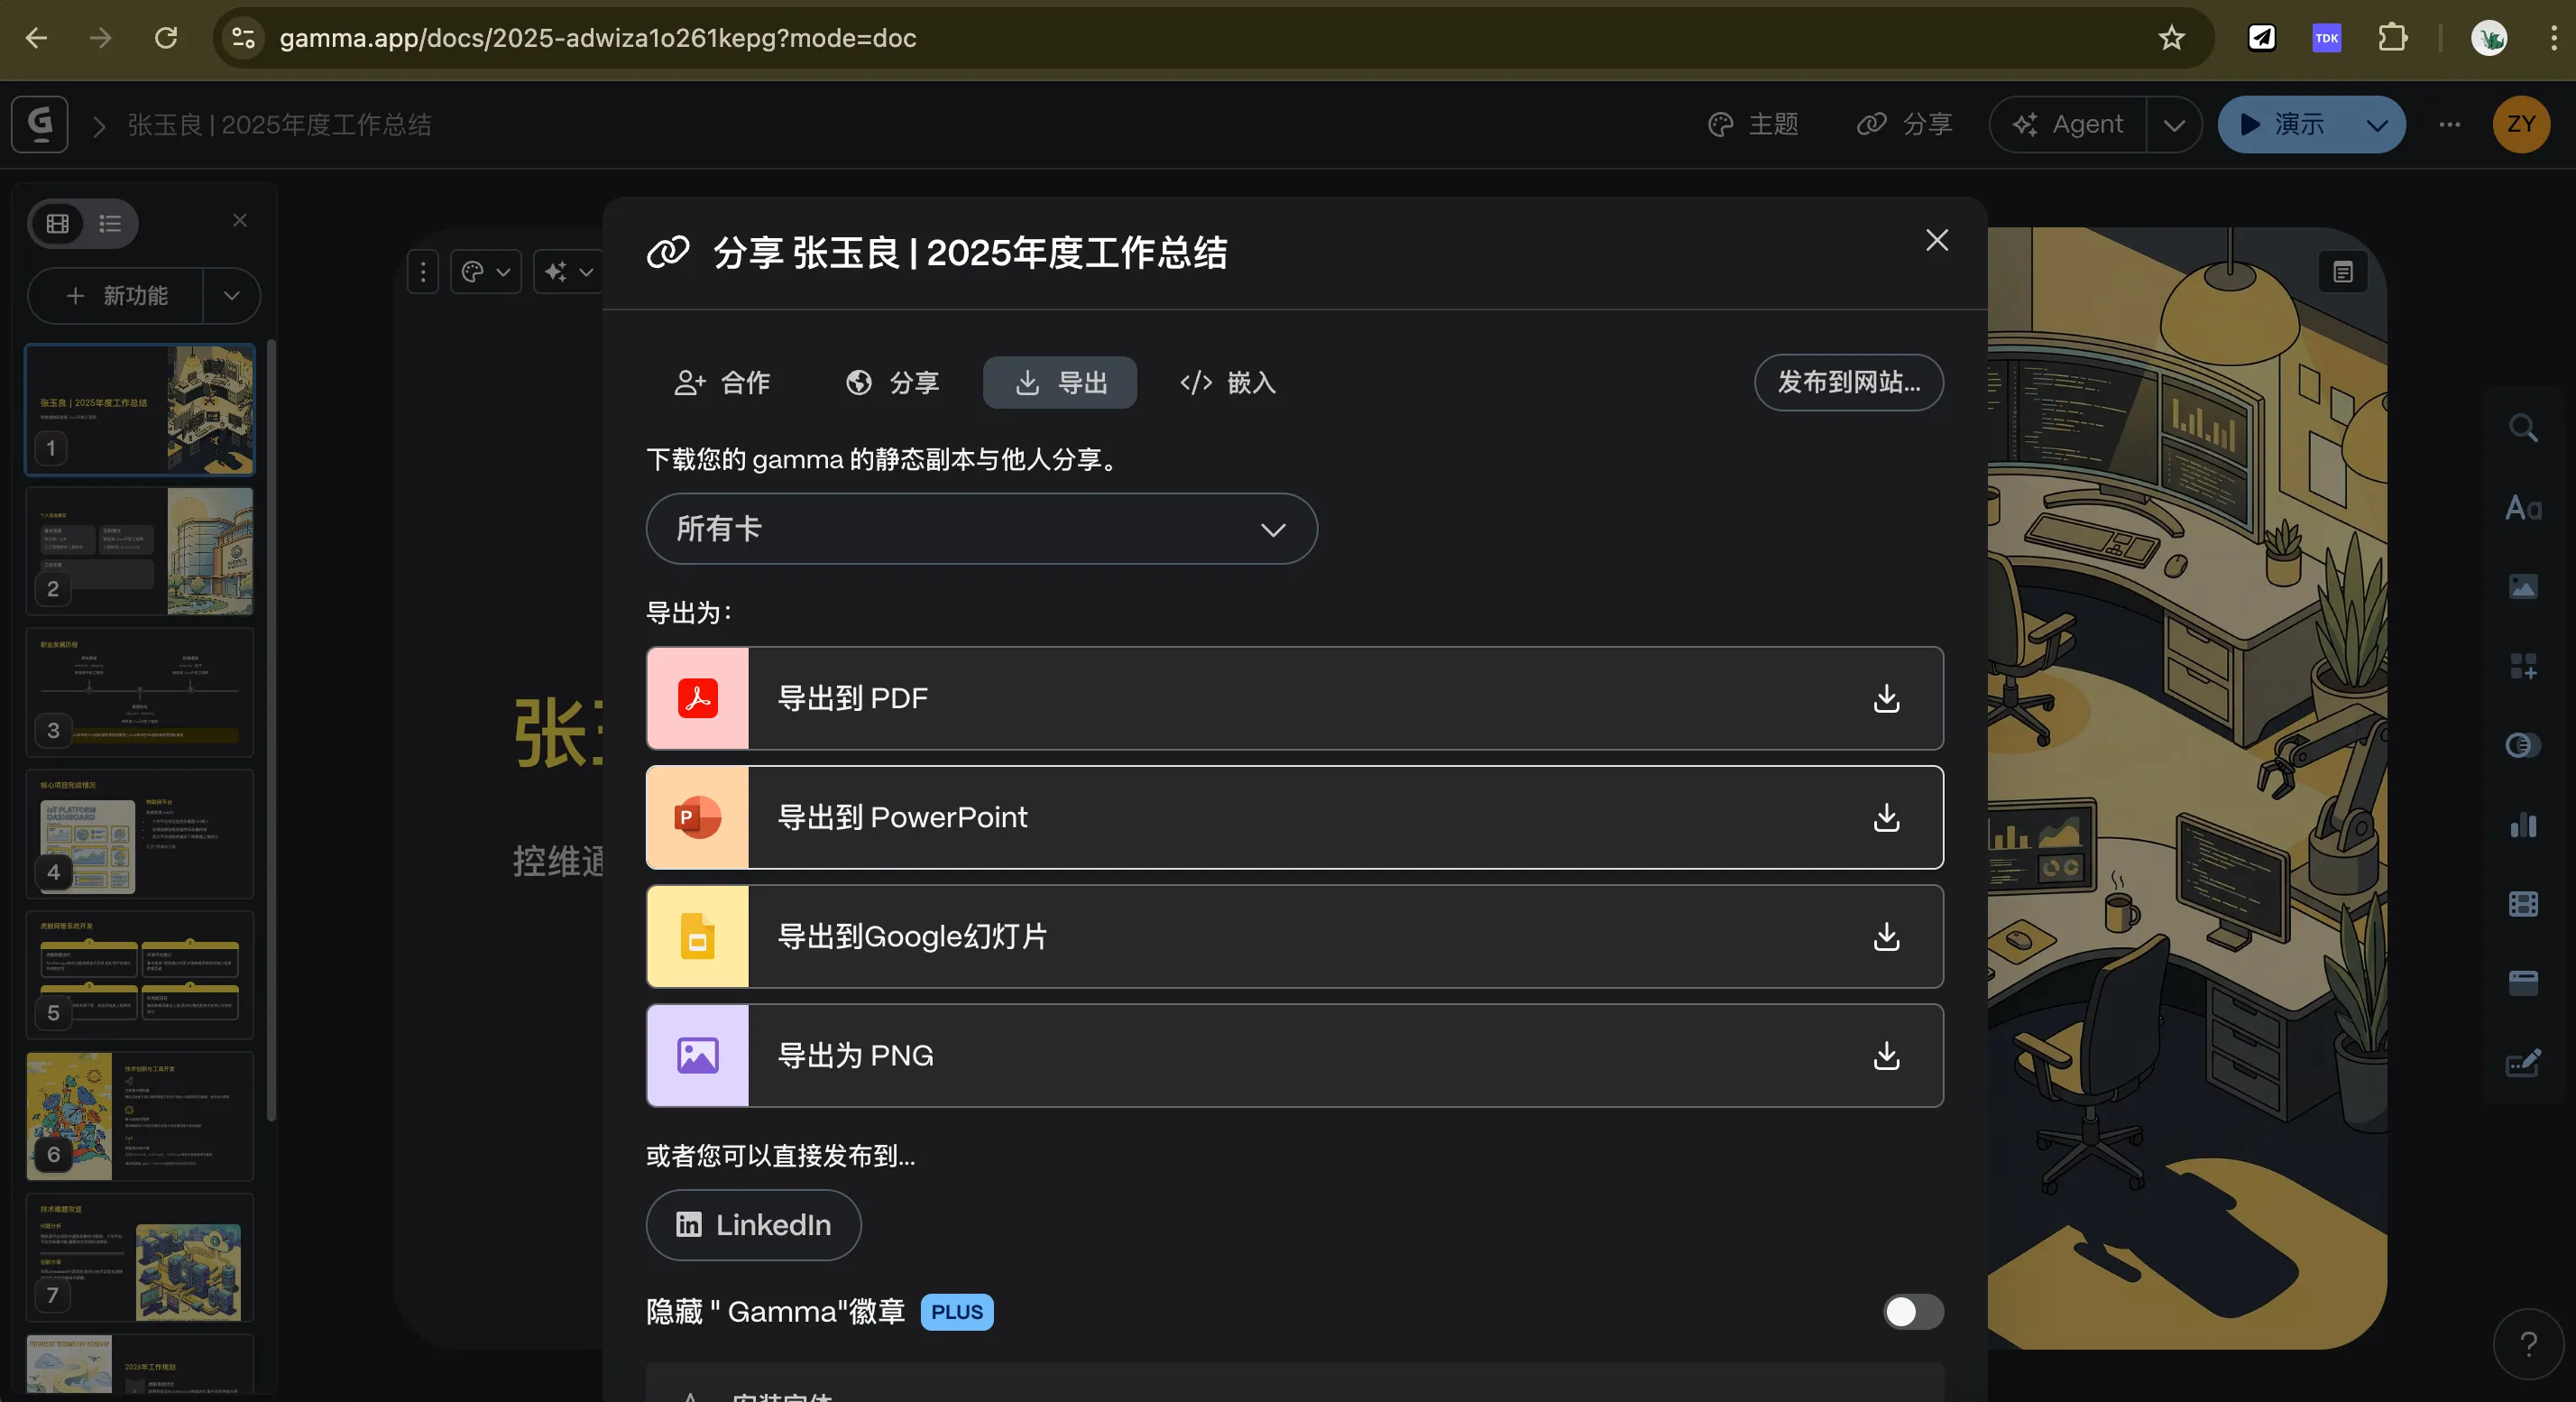Publish directly to LinkedIn
This screenshot has width=2576, height=1402.
click(x=754, y=1225)
